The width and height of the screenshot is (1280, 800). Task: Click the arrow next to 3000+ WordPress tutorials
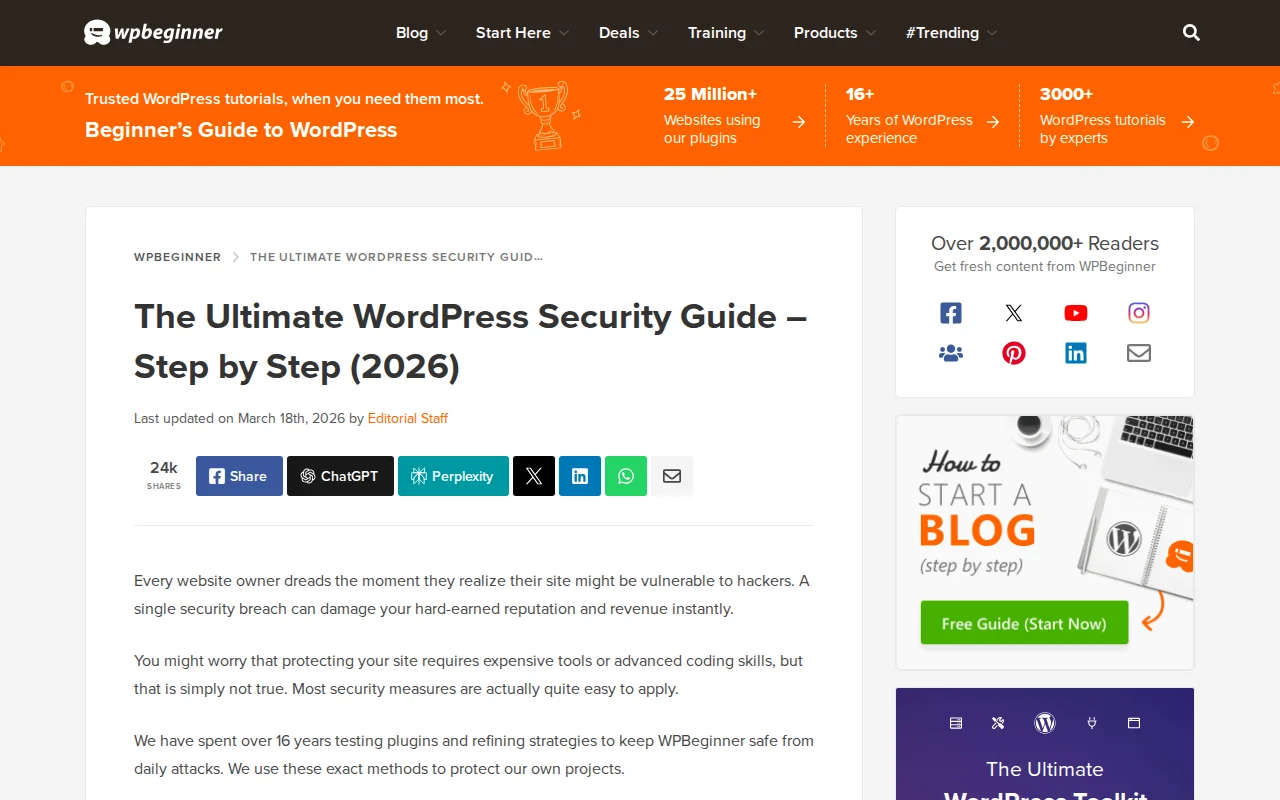click(1188, 121)
